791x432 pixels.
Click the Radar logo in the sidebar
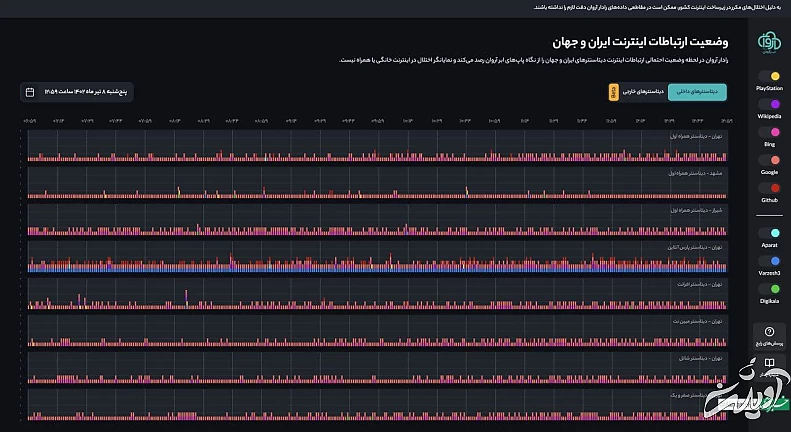coord(769,42)
